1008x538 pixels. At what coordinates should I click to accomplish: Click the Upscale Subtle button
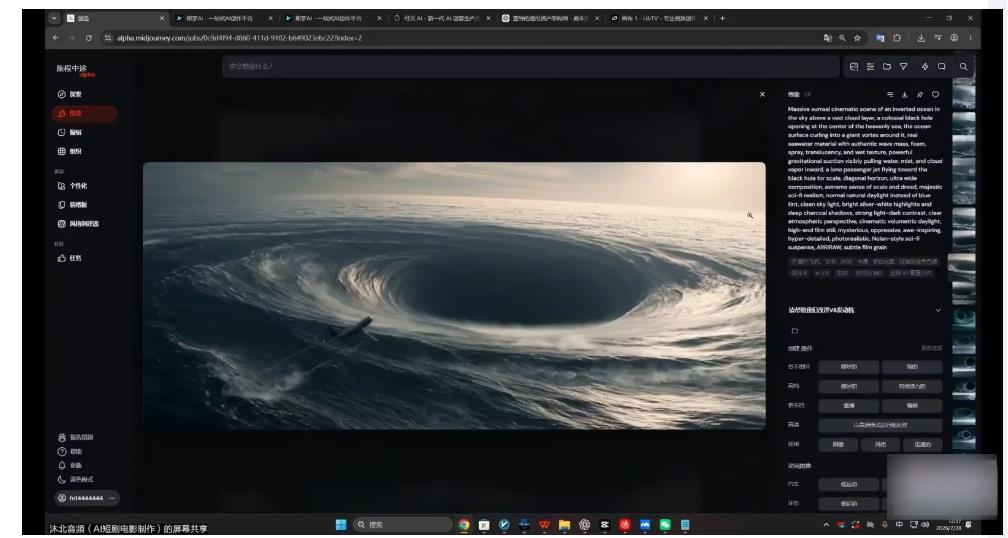[849, 386]
